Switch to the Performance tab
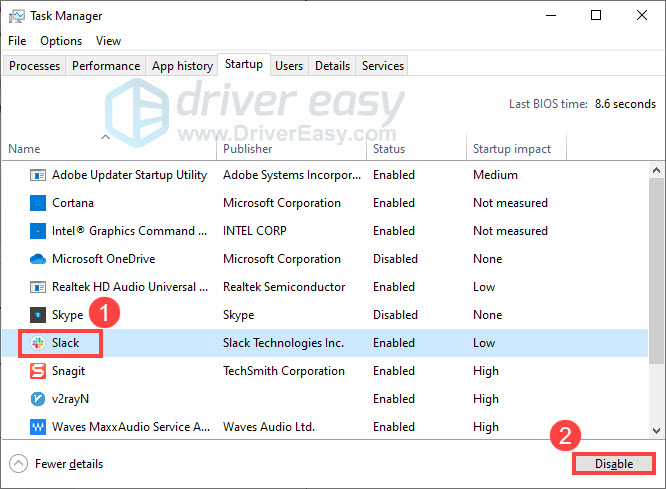This screenshot has width=666, height=489. (106, 66)
